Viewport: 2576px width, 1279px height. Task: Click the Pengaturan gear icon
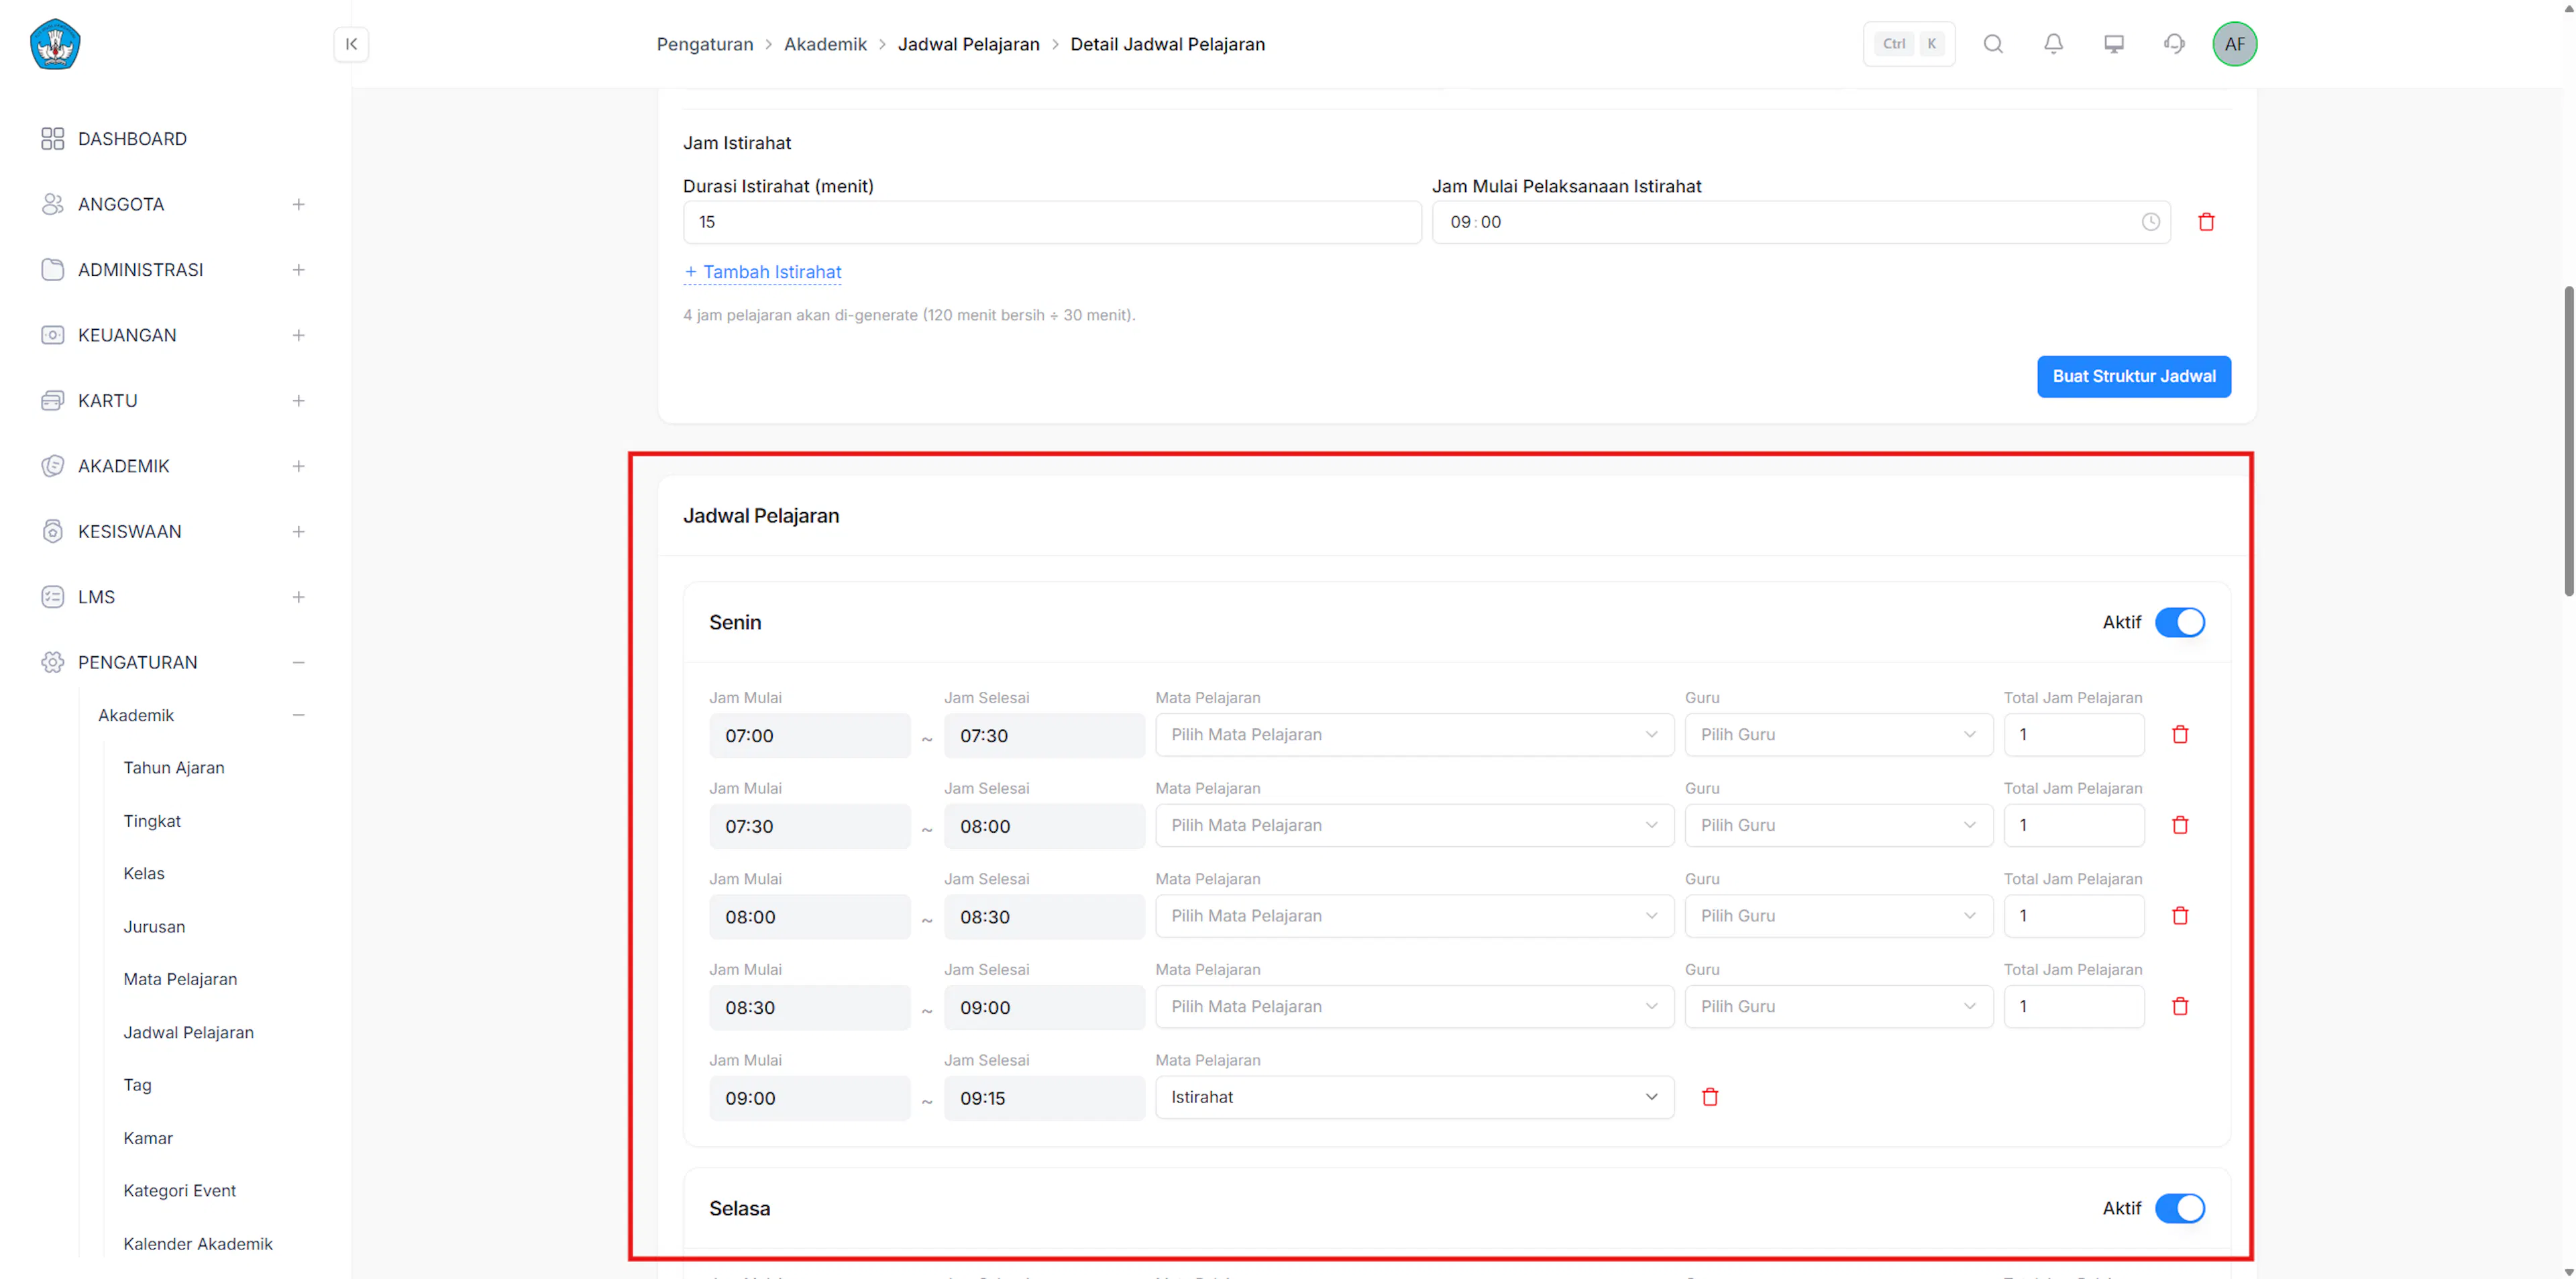(53, 663)
